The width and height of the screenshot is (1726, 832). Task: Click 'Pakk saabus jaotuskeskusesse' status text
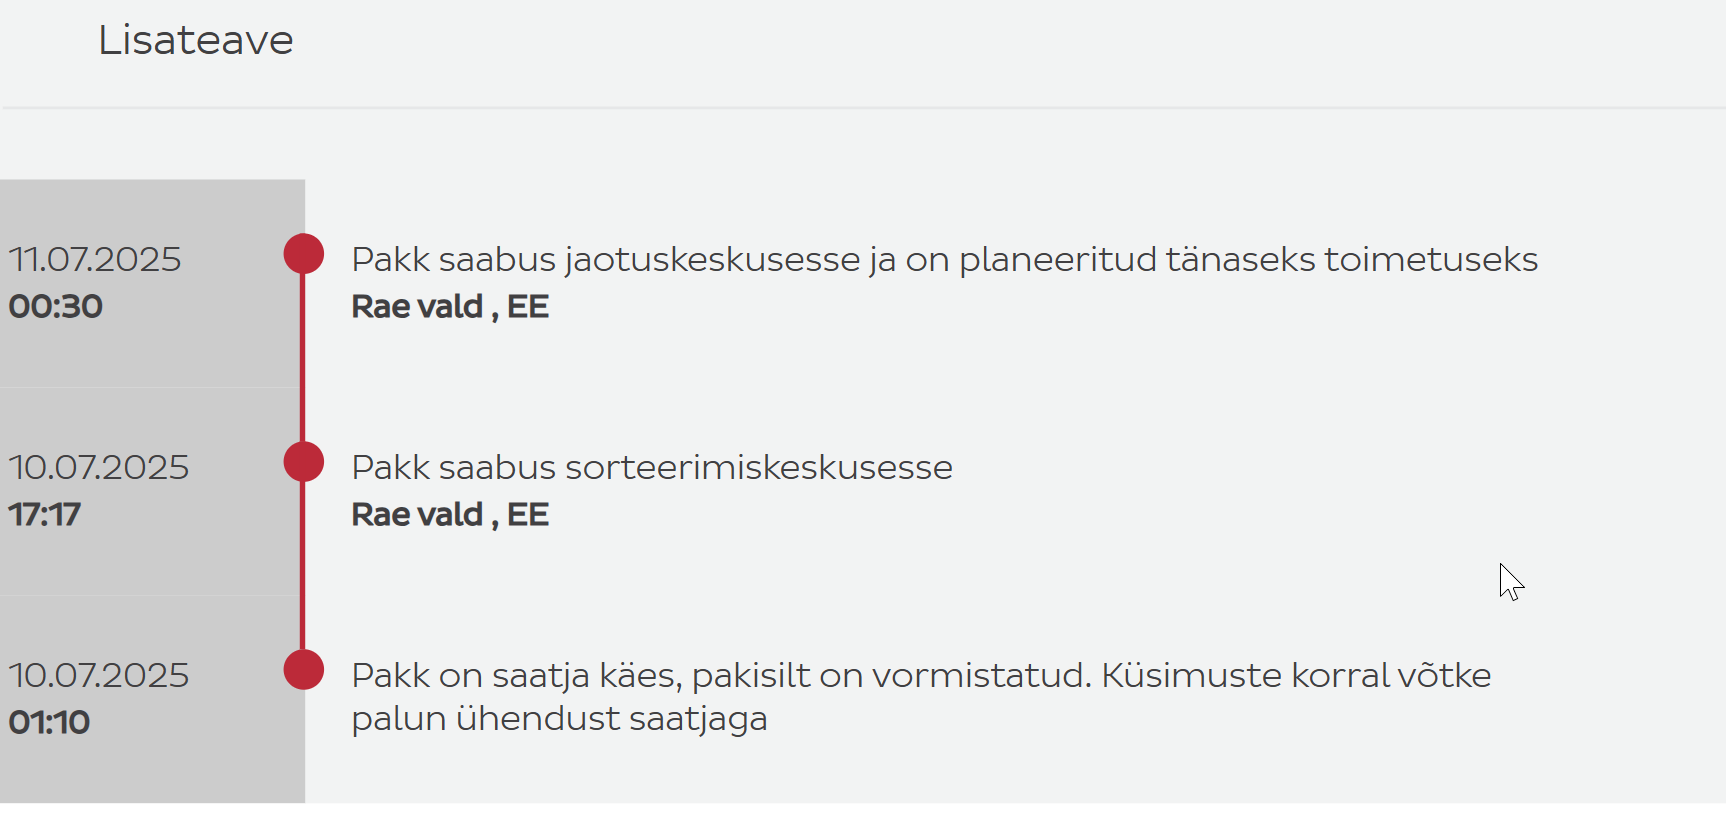[606, 260]
